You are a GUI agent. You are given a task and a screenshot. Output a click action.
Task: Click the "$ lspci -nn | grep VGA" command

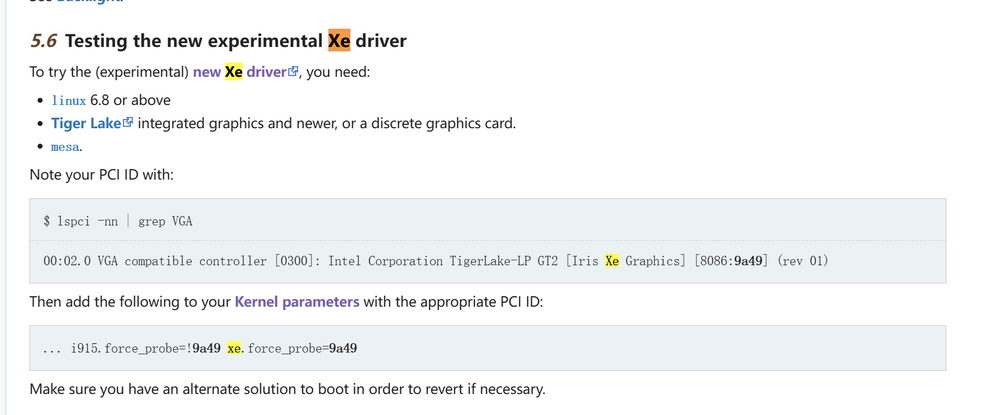click(118, 221)
